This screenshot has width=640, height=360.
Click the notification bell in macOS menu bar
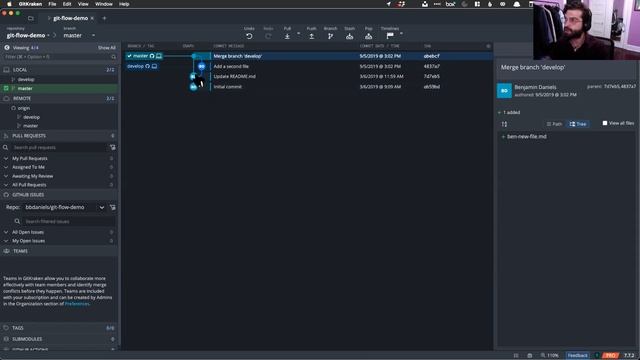click(516, 4)
